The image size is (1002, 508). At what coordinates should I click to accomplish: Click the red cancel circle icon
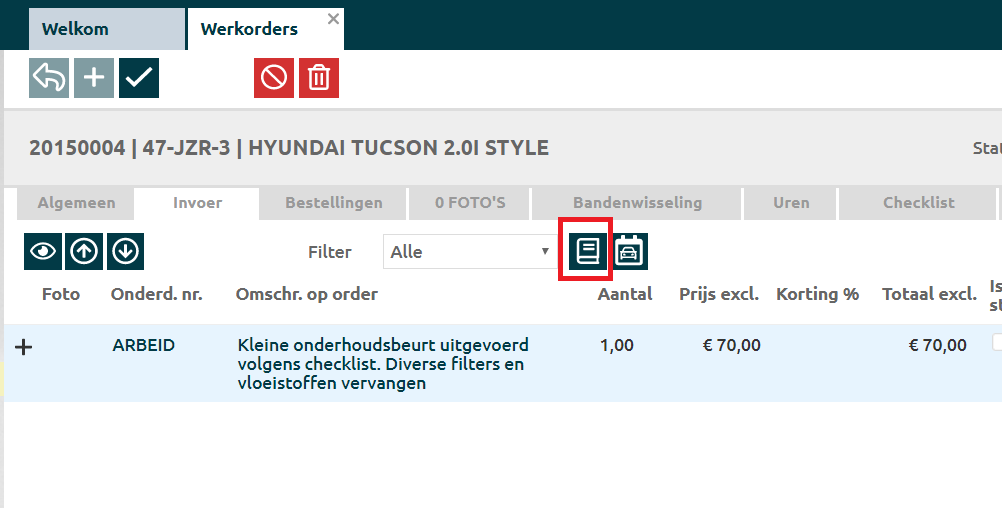point(274,78)
